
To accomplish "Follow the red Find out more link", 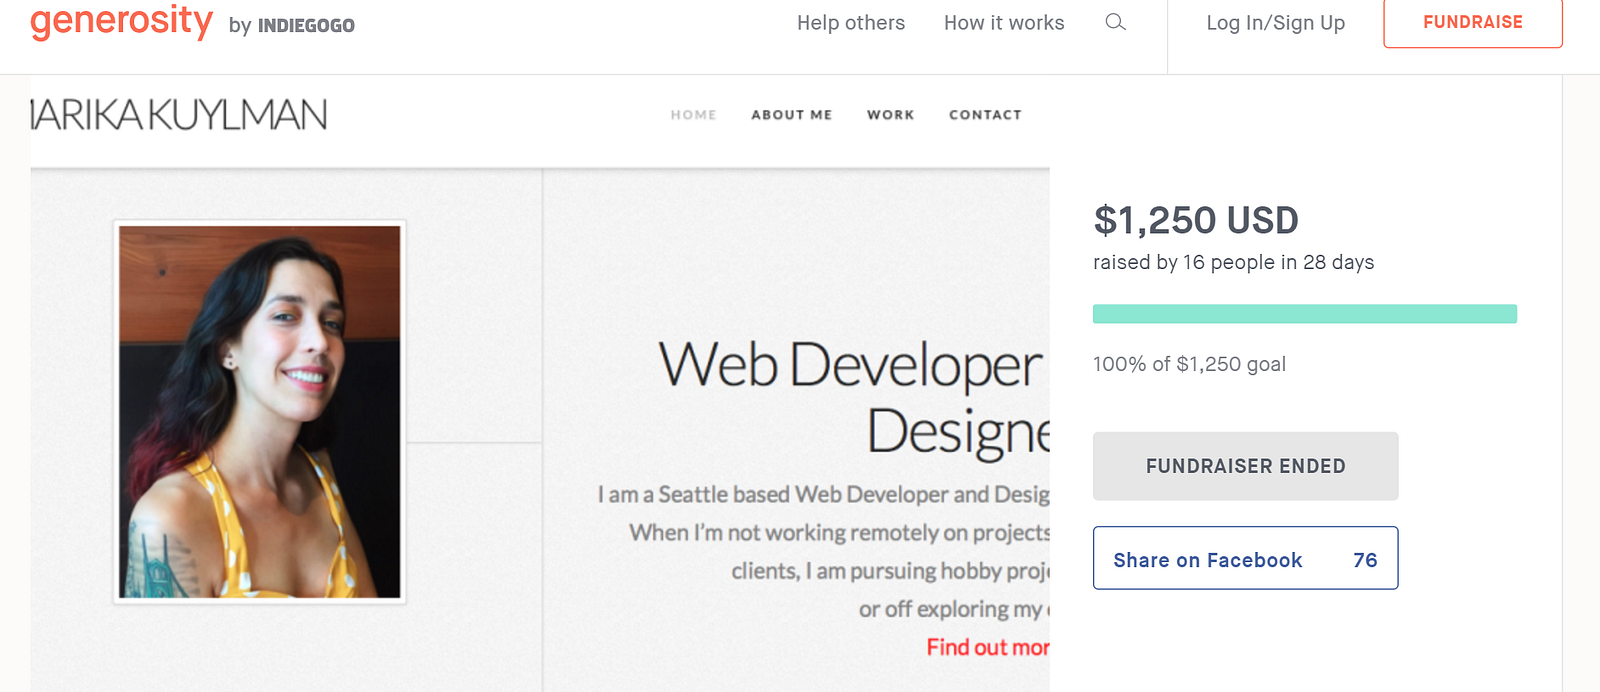I will [x=988, y=648].
